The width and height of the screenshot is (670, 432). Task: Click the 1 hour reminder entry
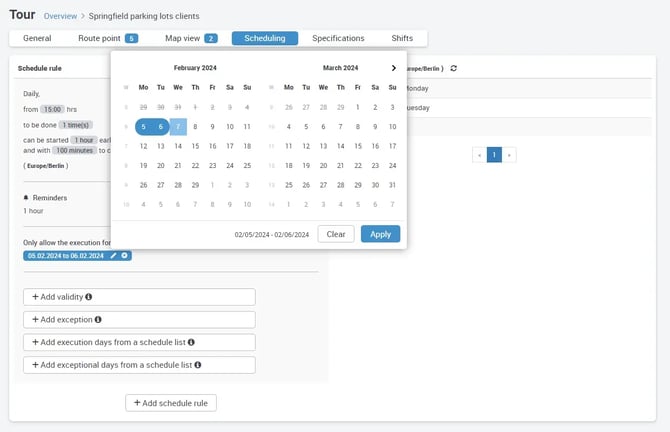(x=33, y=211)
